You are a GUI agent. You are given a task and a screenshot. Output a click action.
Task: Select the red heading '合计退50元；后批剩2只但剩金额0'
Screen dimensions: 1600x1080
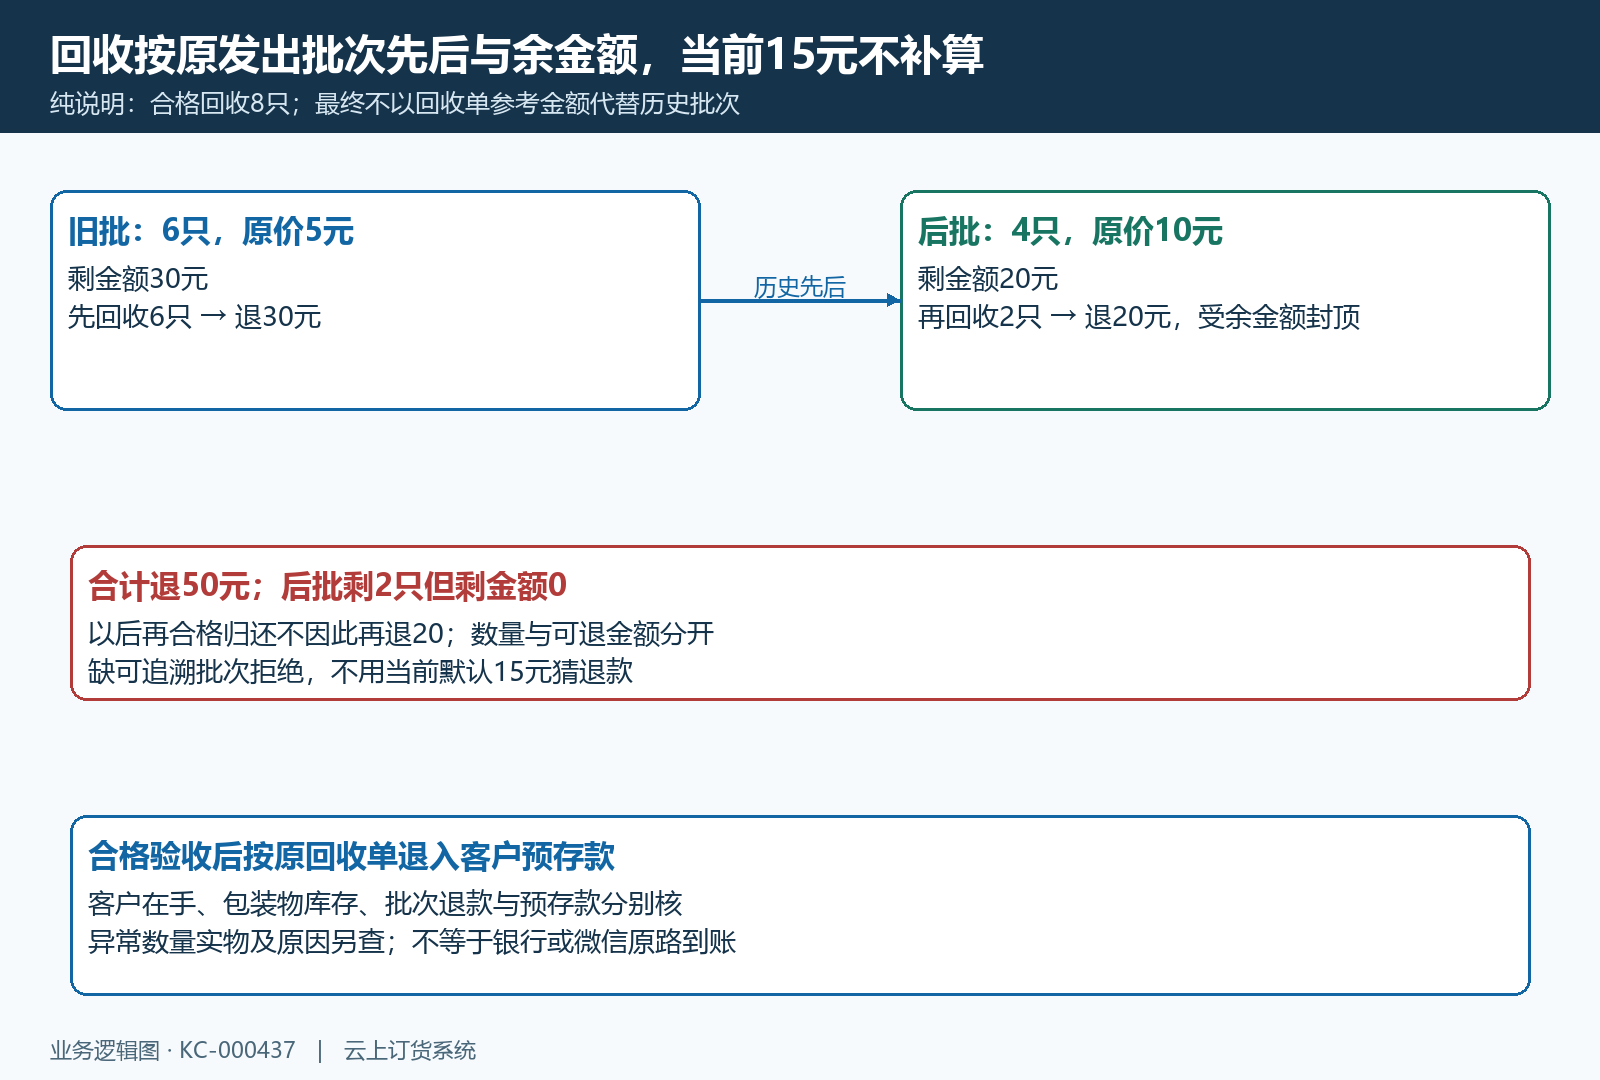(328, 586)
